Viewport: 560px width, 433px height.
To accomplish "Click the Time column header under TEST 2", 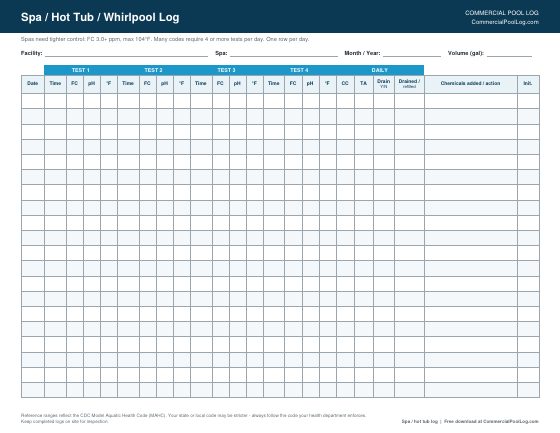I will (128, 84).
